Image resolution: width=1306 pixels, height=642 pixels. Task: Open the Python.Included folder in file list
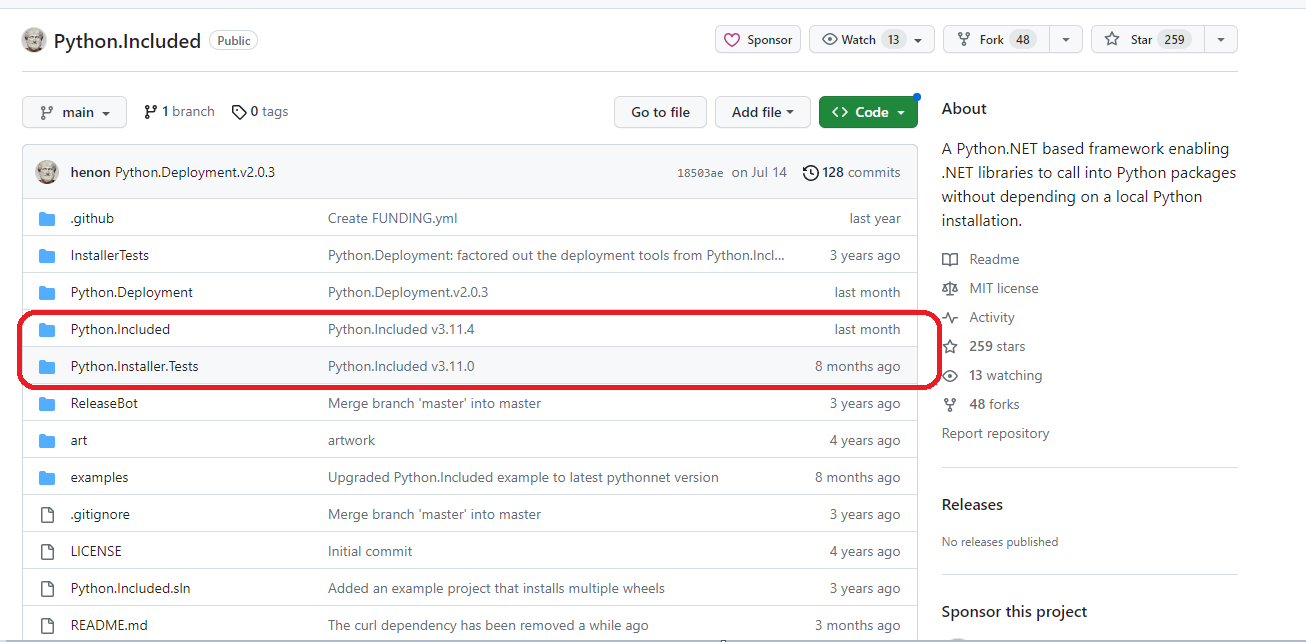point(120,329)
